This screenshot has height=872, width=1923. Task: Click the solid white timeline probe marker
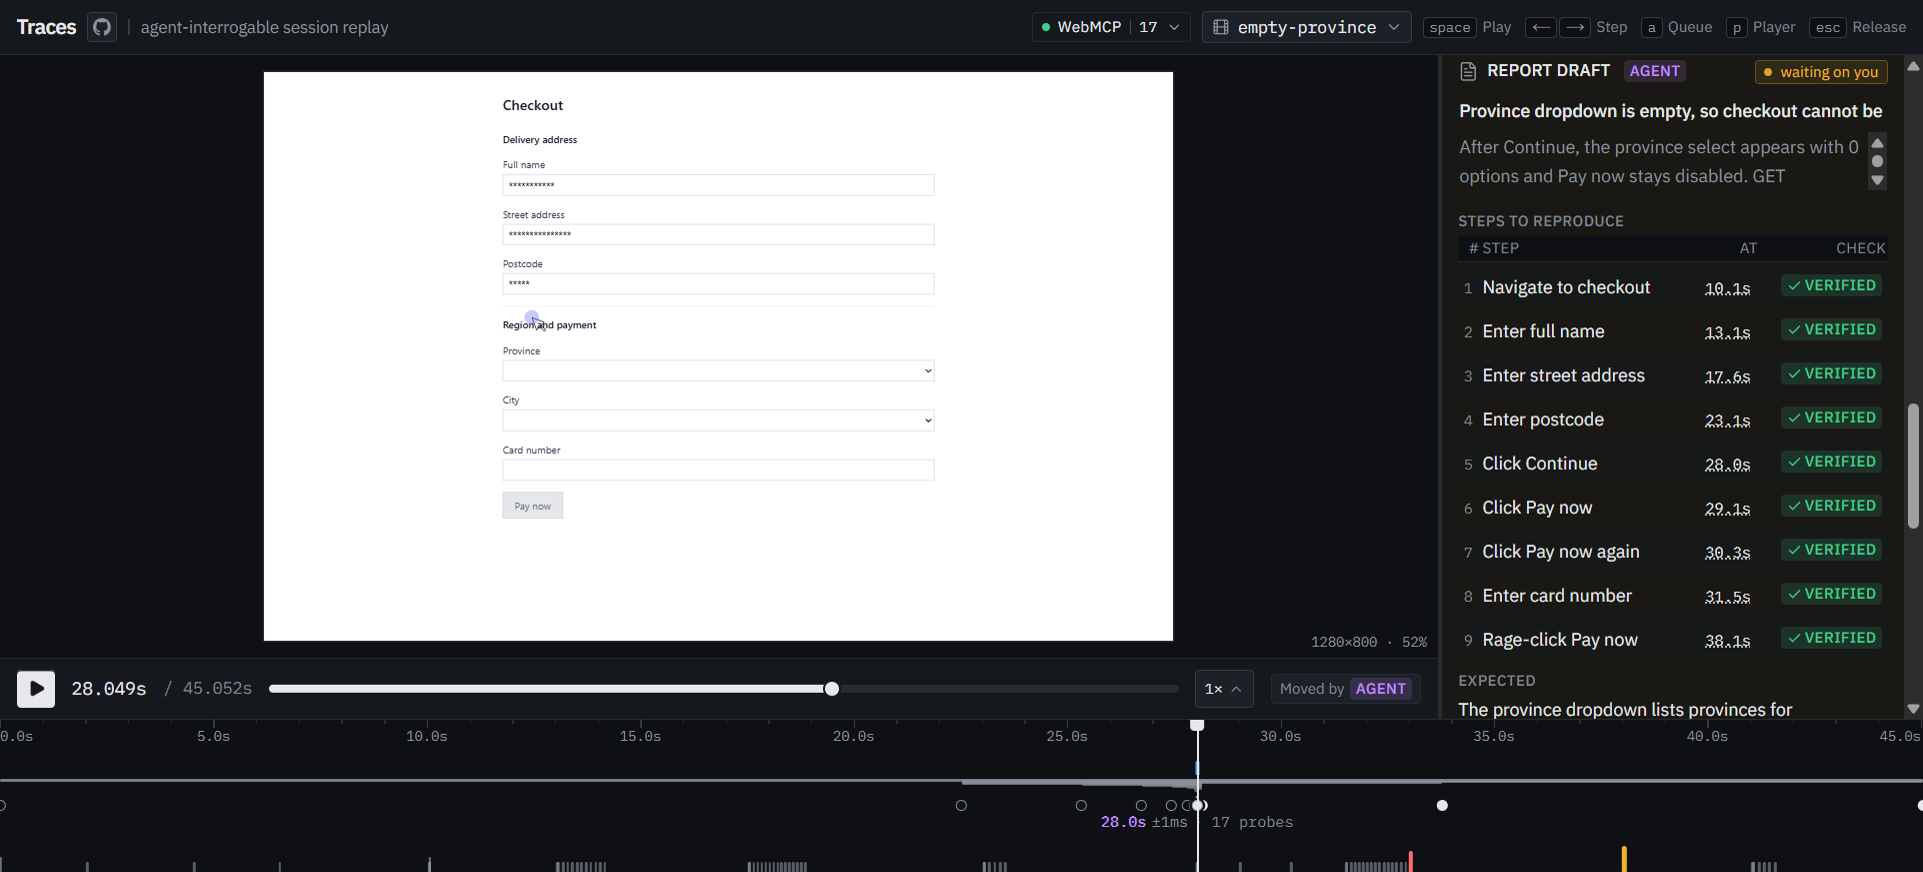1442,805
